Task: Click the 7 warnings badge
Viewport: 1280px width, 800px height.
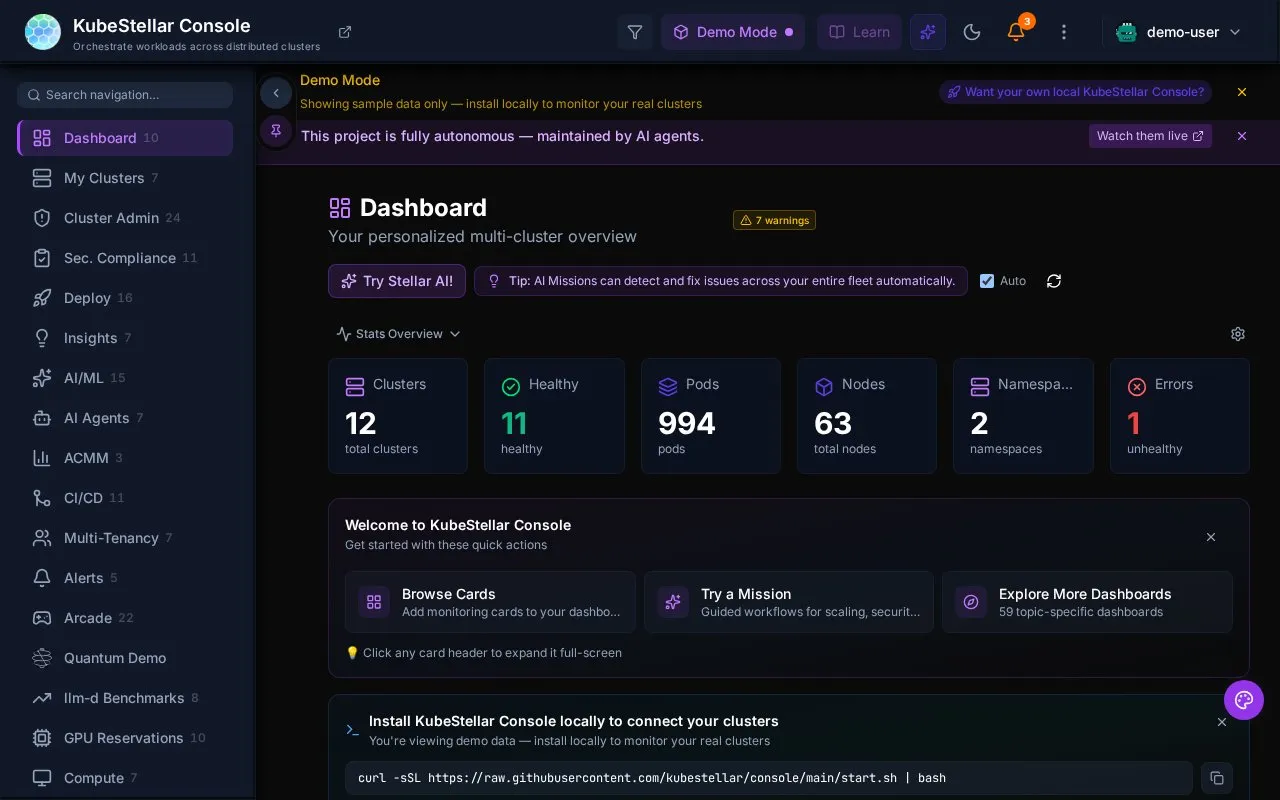Action: pos(774,220)
